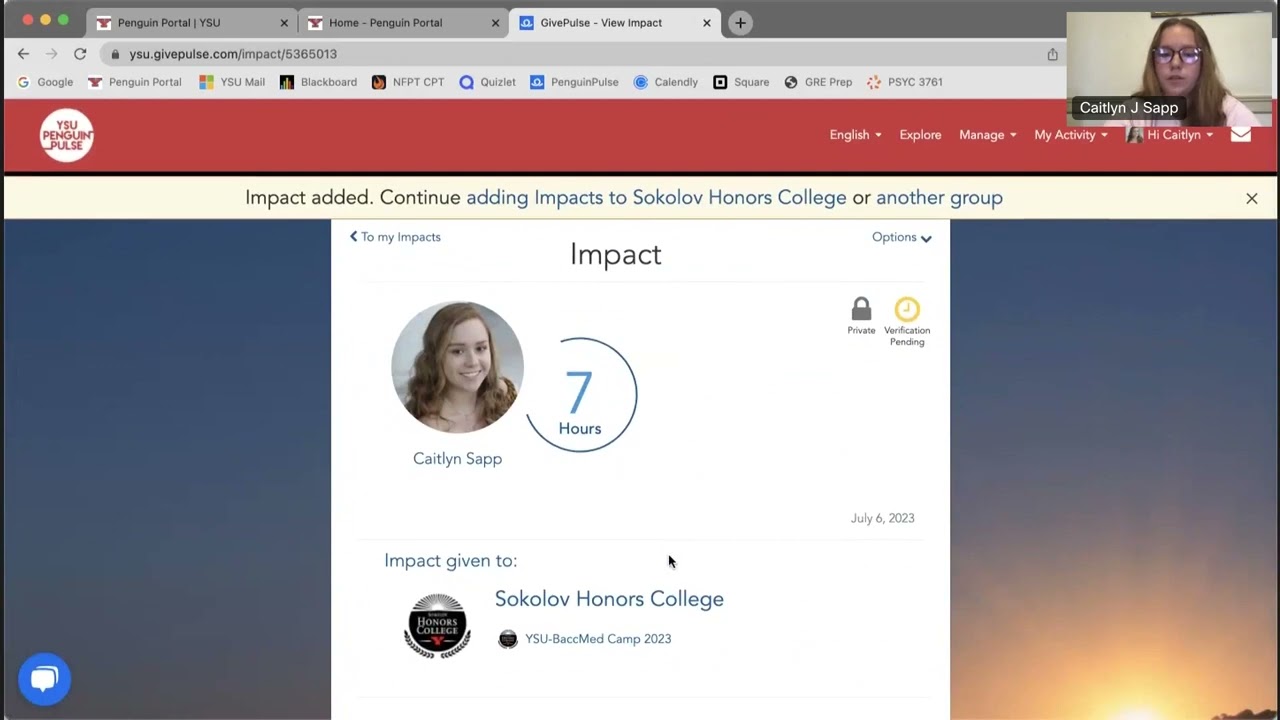The image size is (1280, 720).
Task: Reload the page with refresh icon
Action: point(80,54)
